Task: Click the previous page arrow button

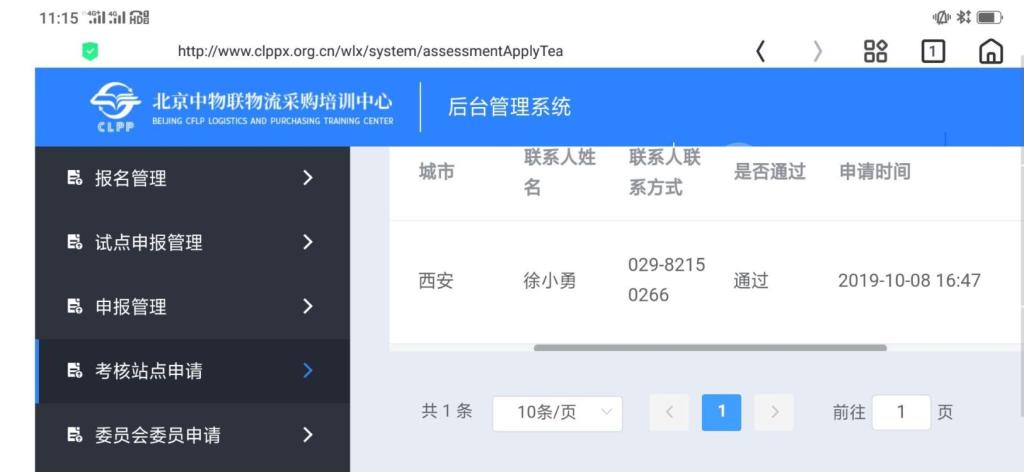Action: 669,412
